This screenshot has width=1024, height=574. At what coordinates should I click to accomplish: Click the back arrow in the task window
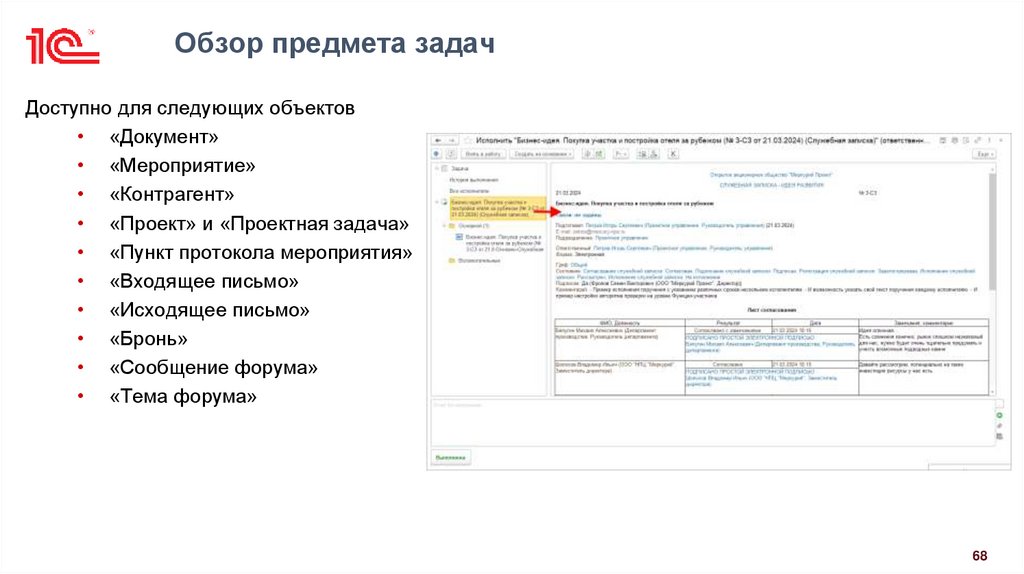[x=438, y=140]
